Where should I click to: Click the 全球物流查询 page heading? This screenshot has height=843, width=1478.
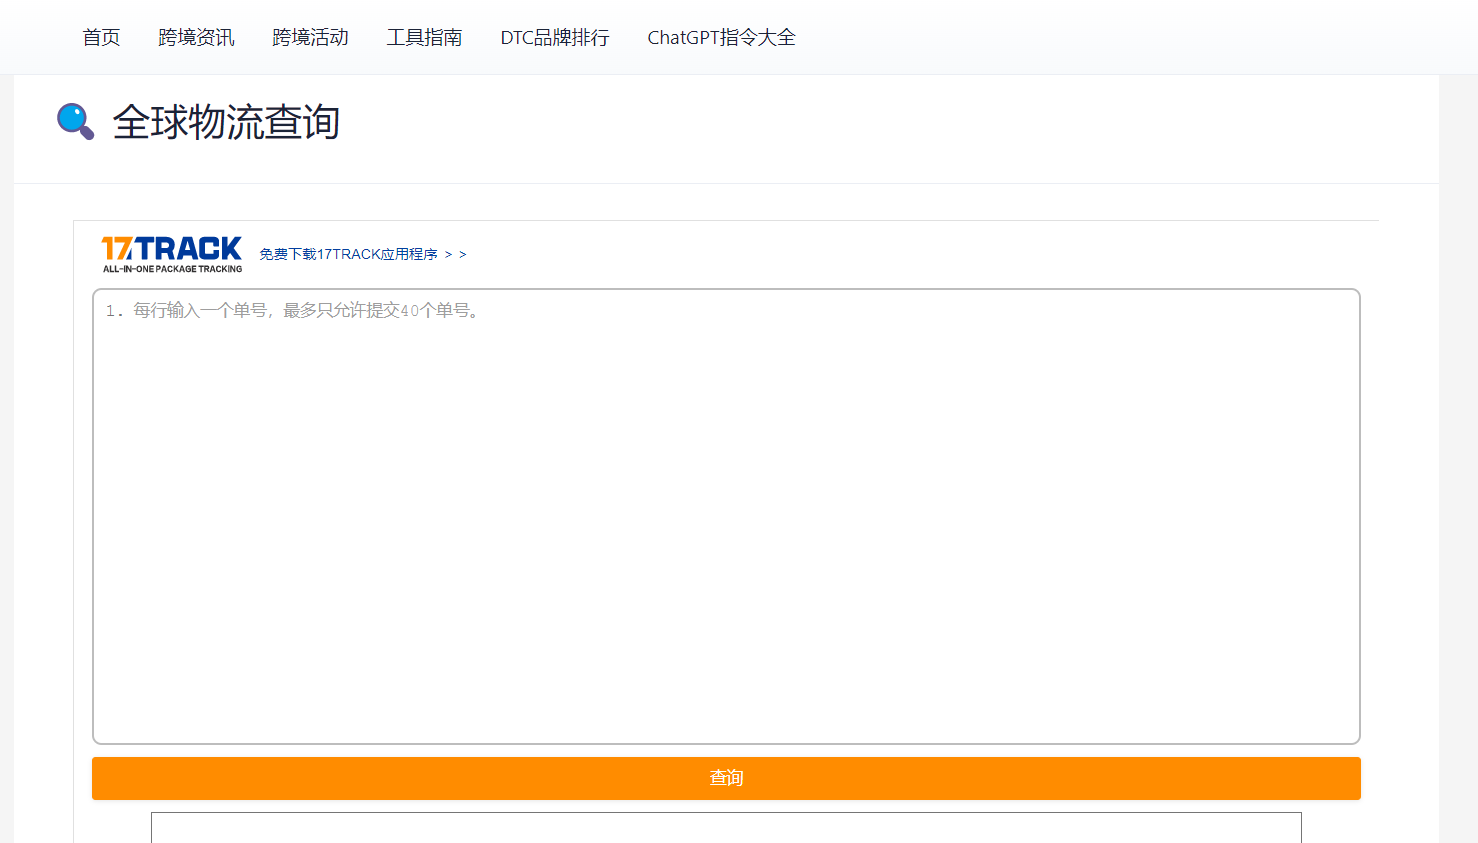point(226,122)
